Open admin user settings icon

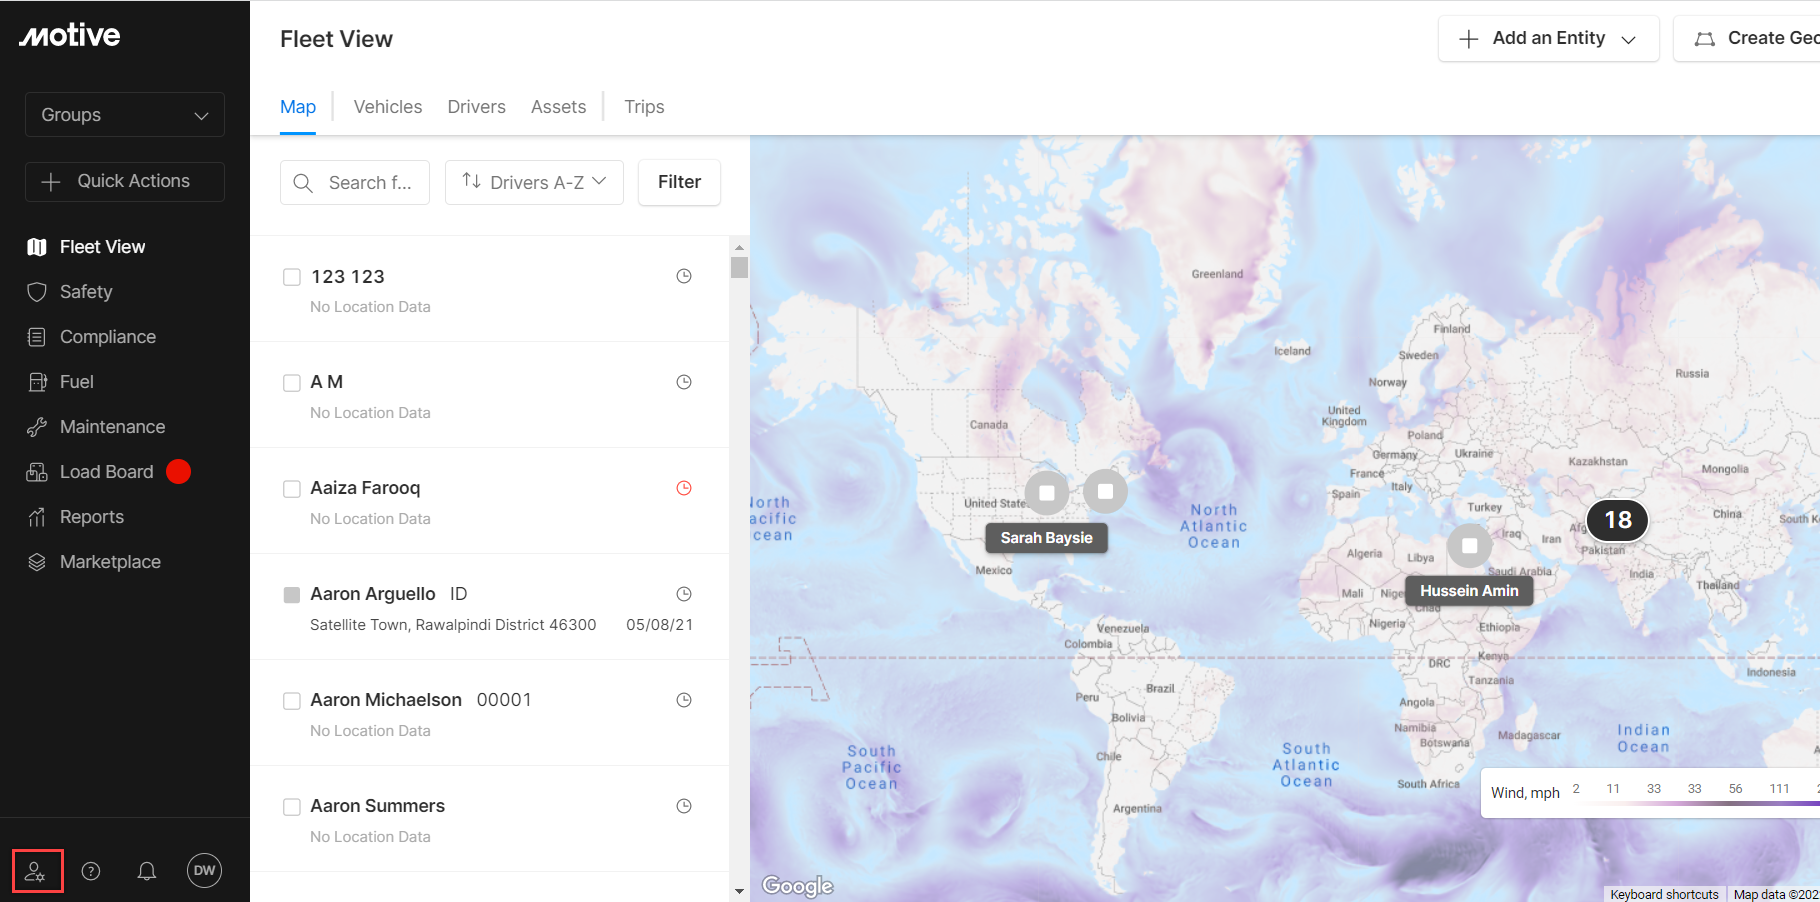(x=37, y=871)
